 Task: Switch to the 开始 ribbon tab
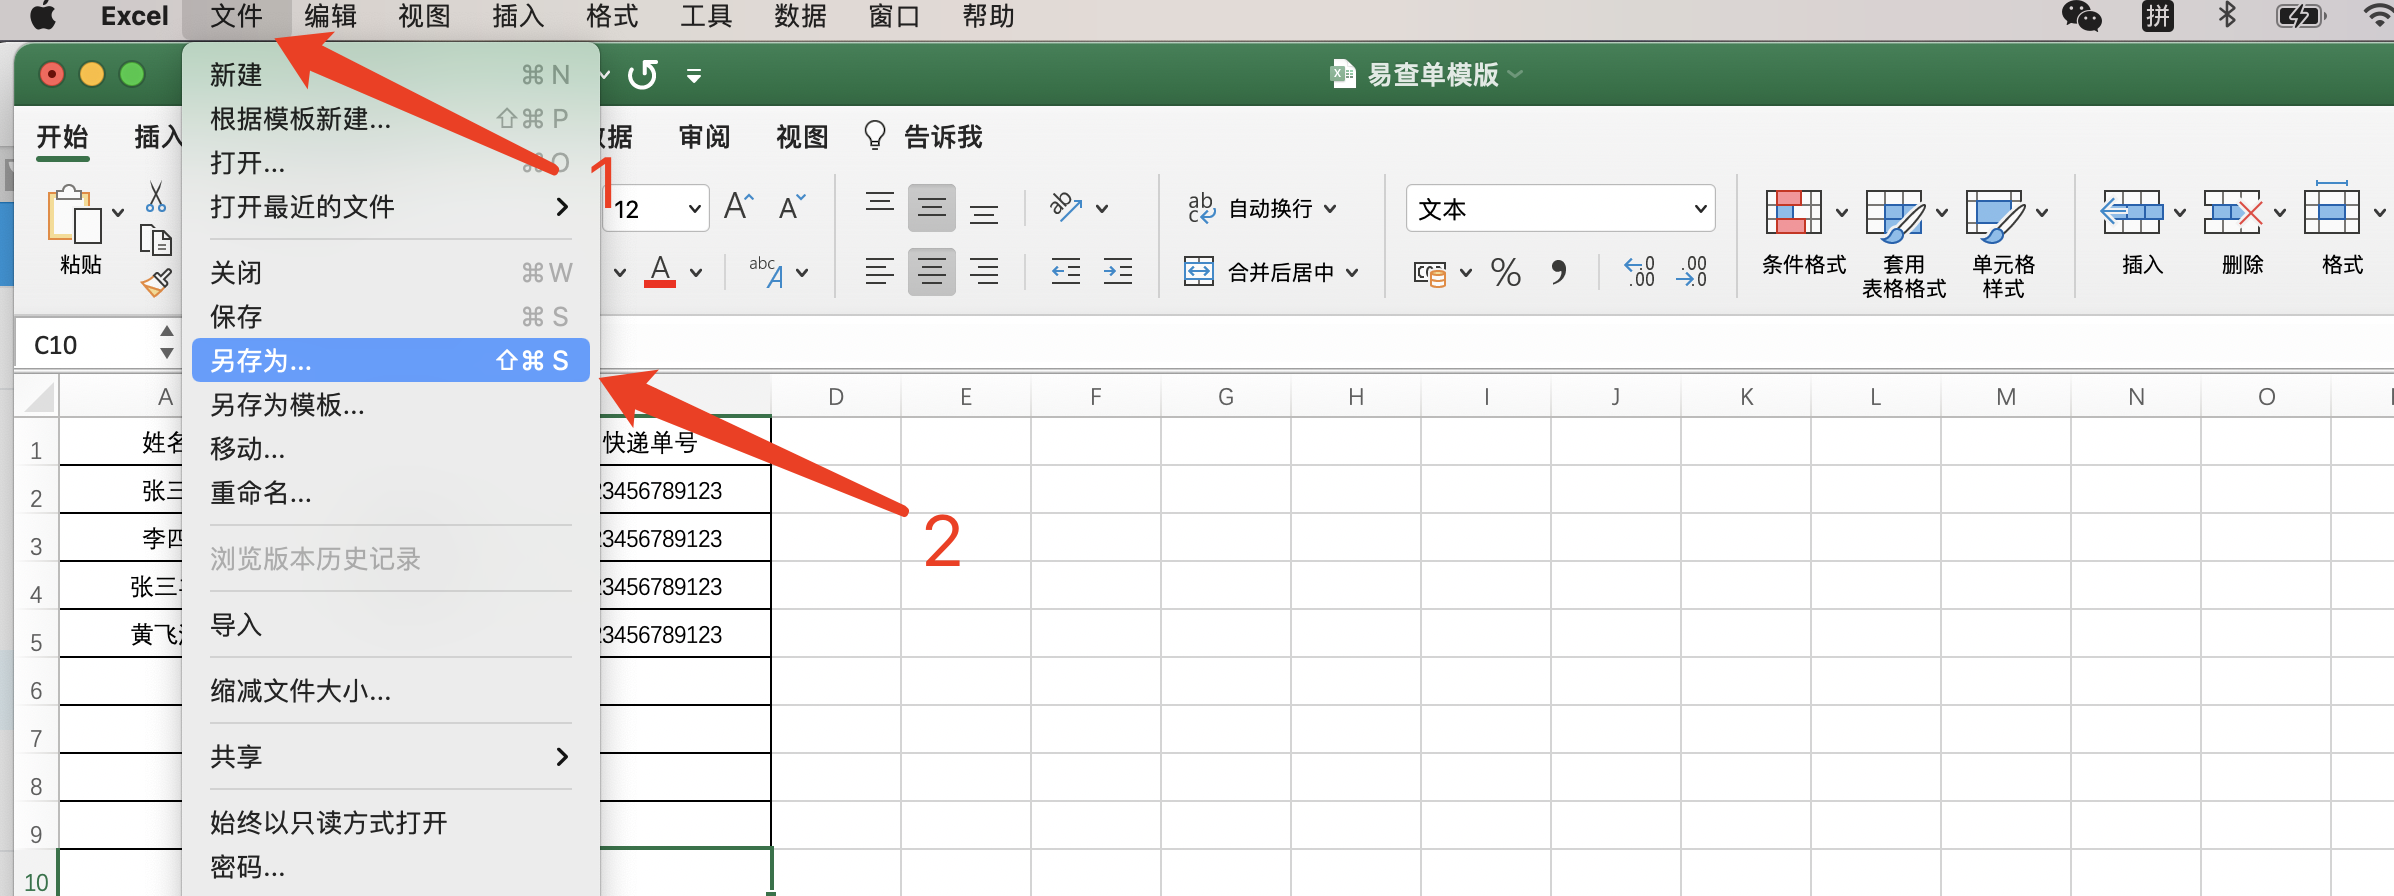point(62,137)
